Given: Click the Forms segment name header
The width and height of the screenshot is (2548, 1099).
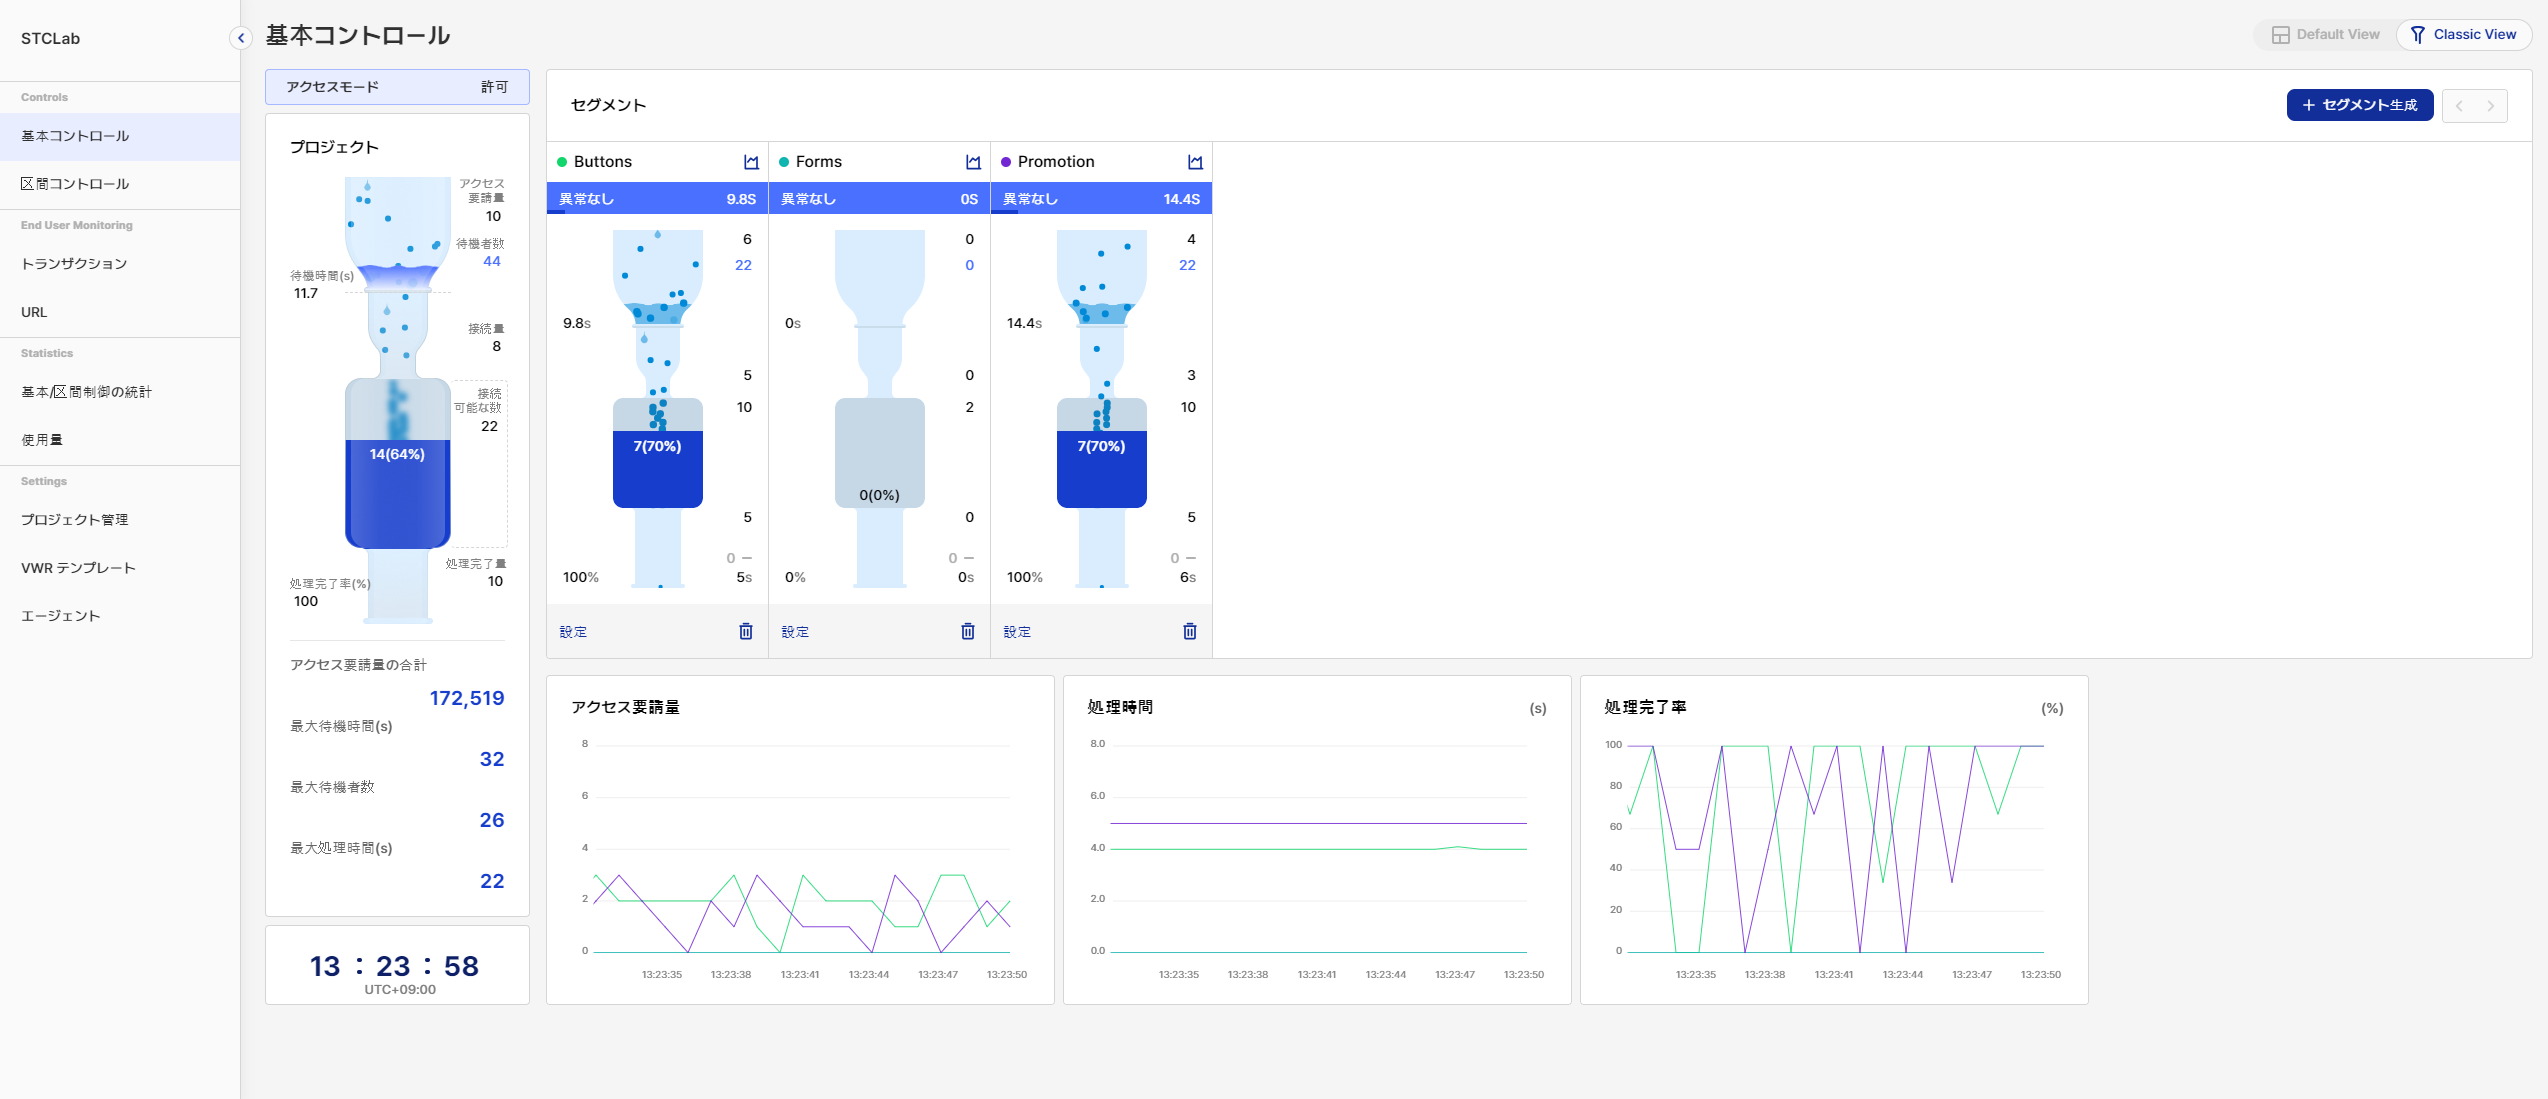Looking at the screenshot, I should tap(819, 162).
